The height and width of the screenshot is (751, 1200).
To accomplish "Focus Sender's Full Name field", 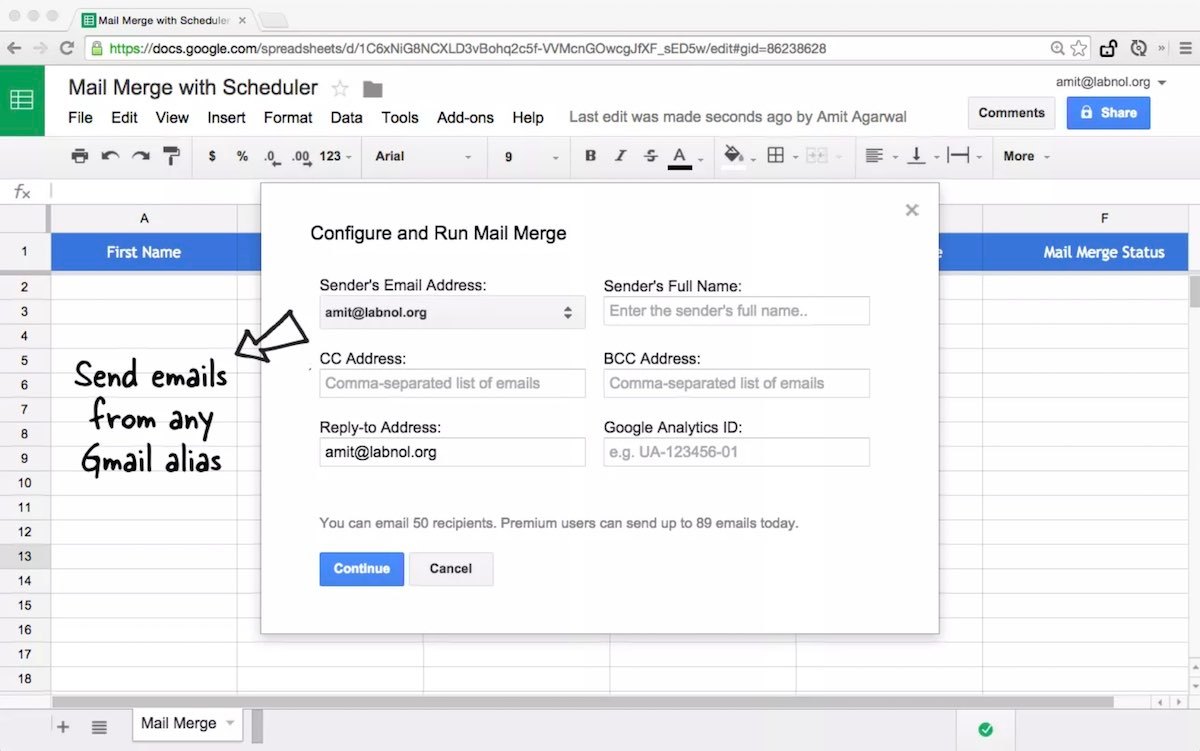I will [737, 311].
